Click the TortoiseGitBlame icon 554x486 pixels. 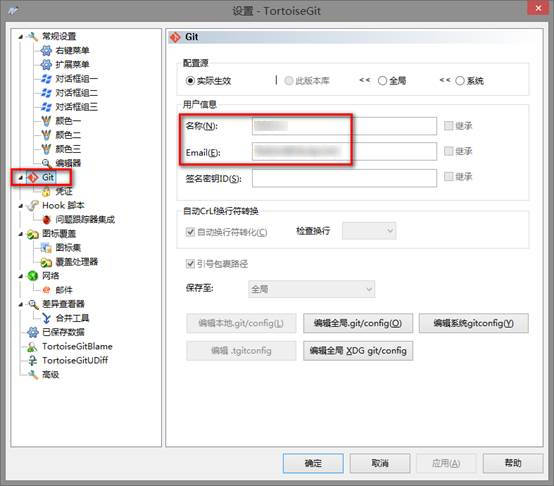[32, 347]
